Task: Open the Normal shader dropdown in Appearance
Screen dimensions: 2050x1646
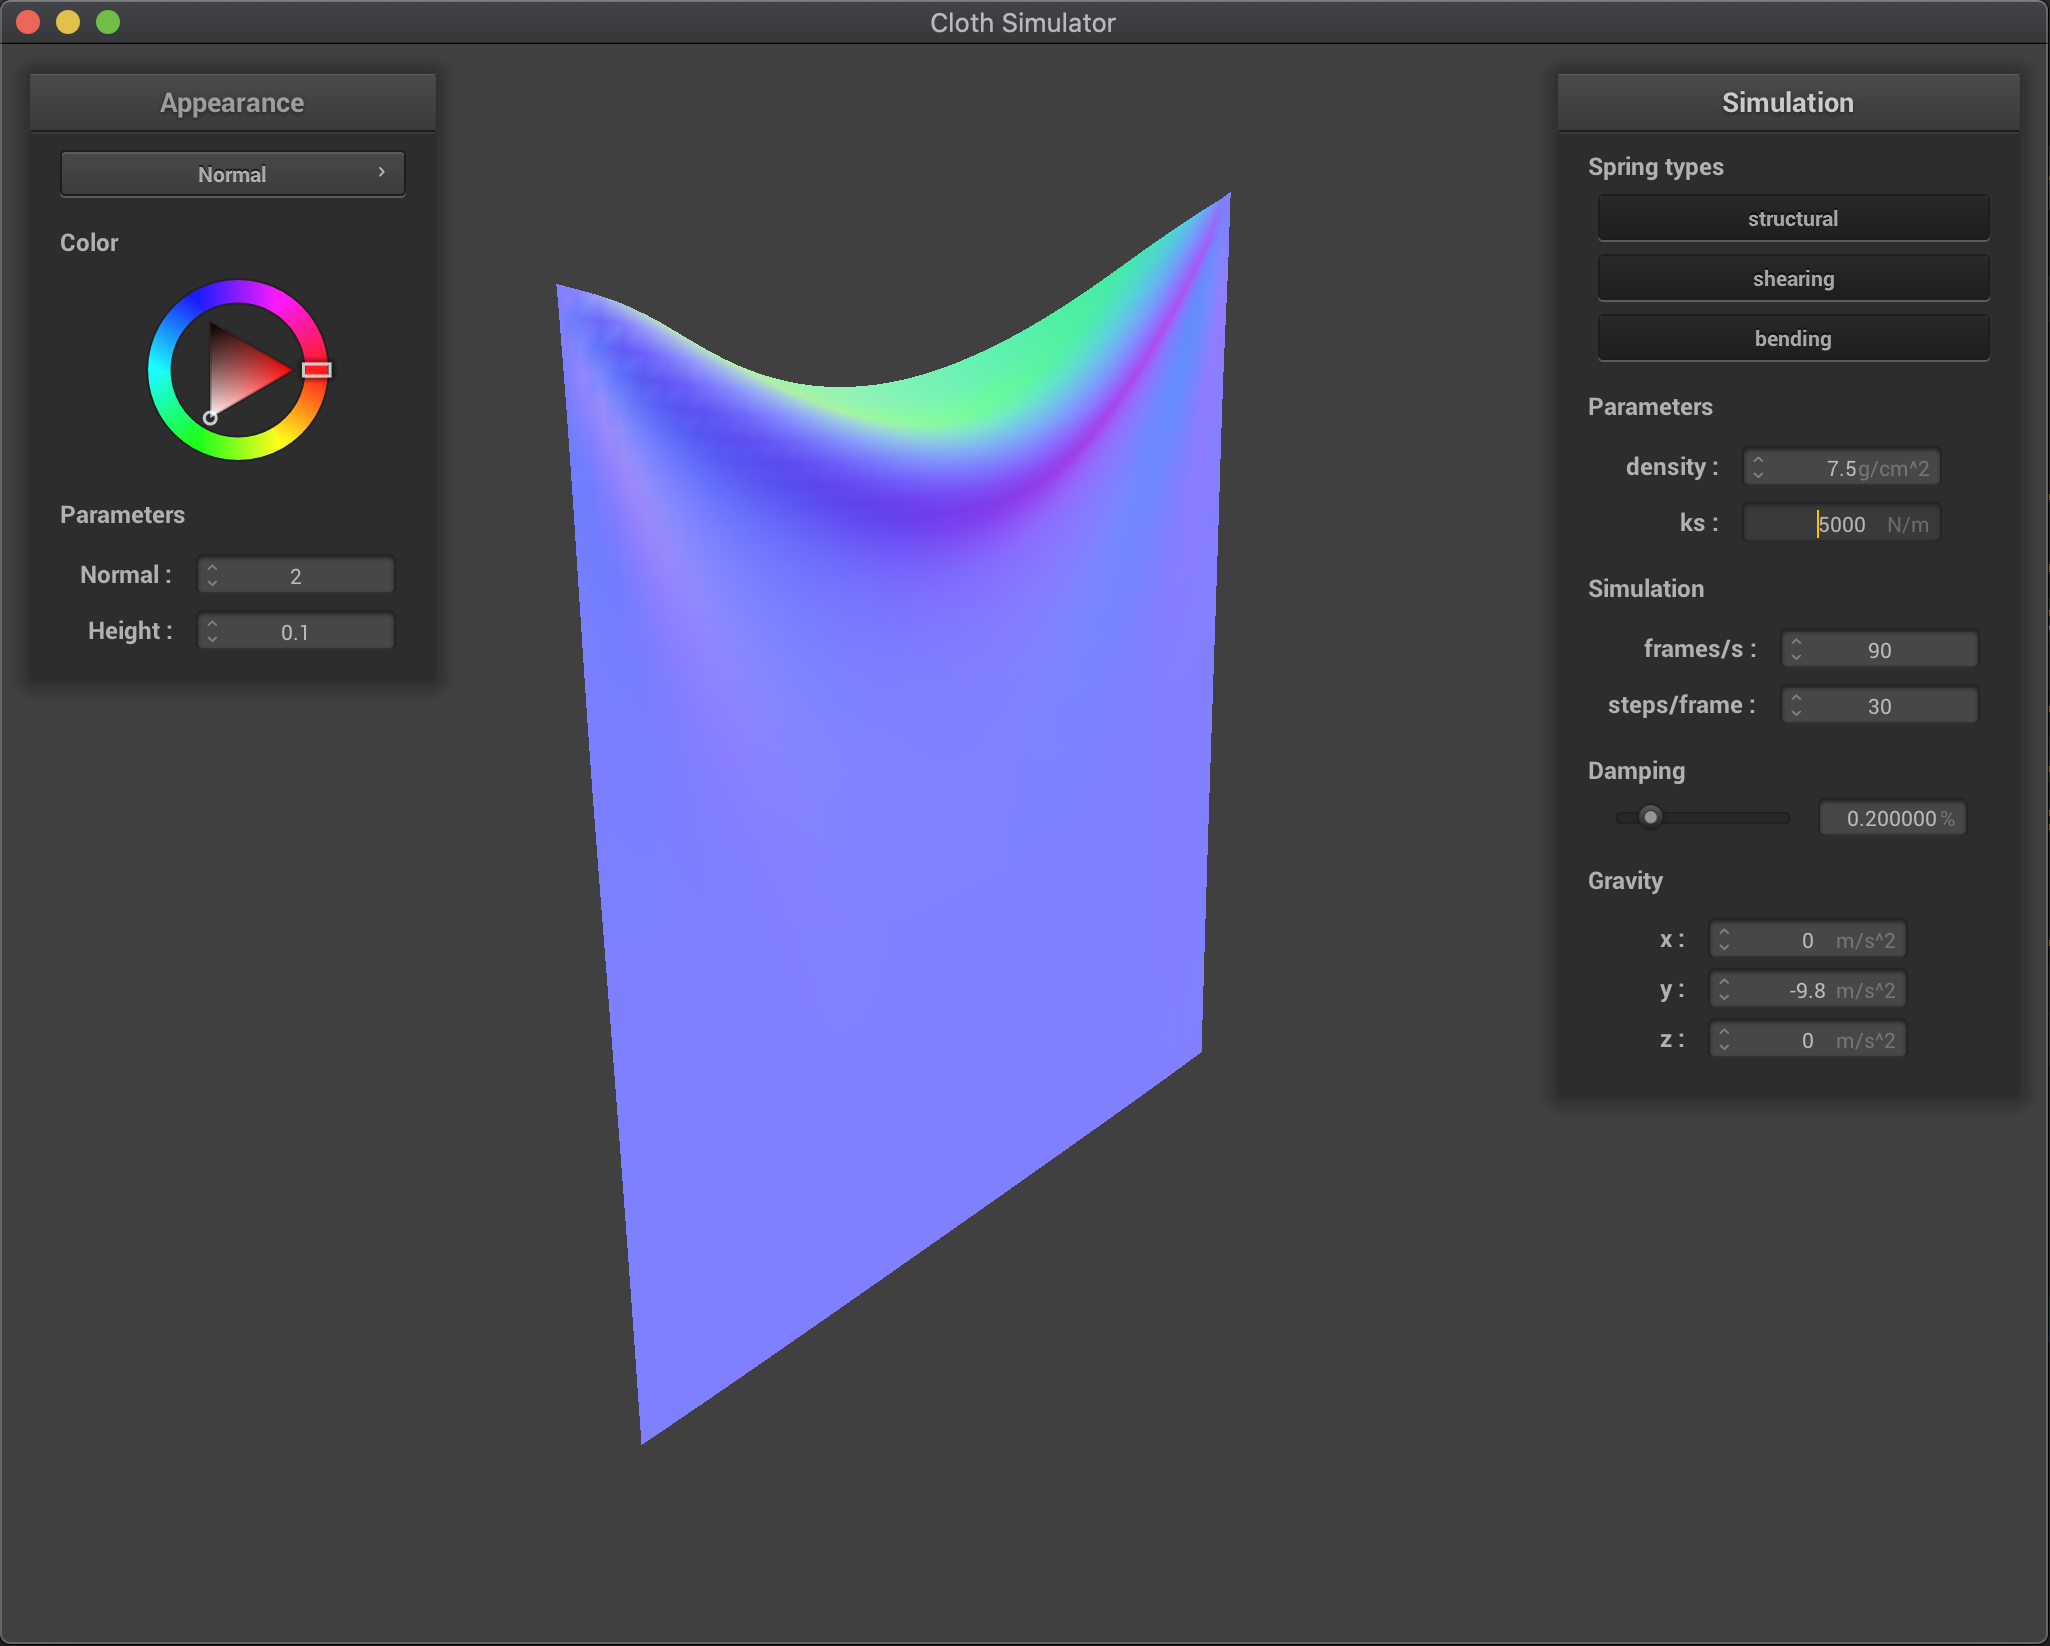Action: [232, 173]
